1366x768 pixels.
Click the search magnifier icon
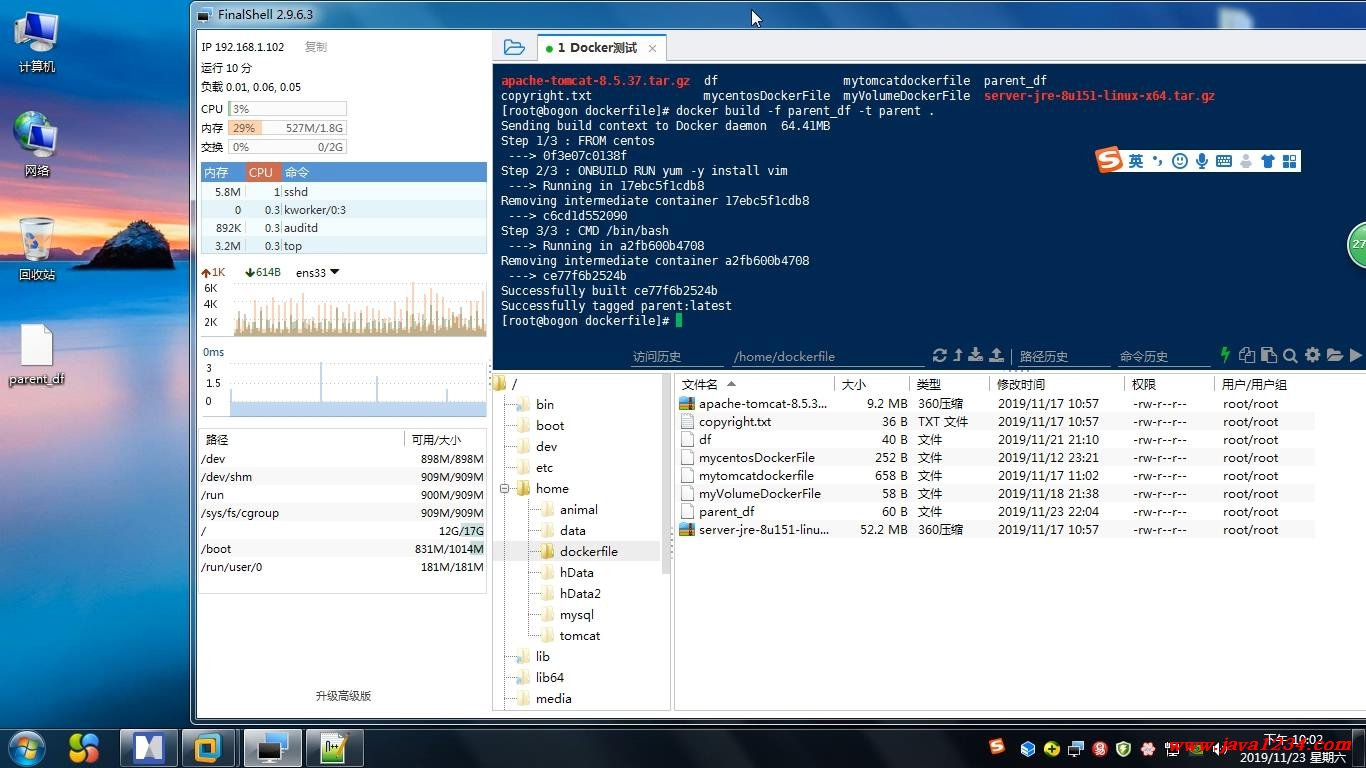pos(1290,355)
